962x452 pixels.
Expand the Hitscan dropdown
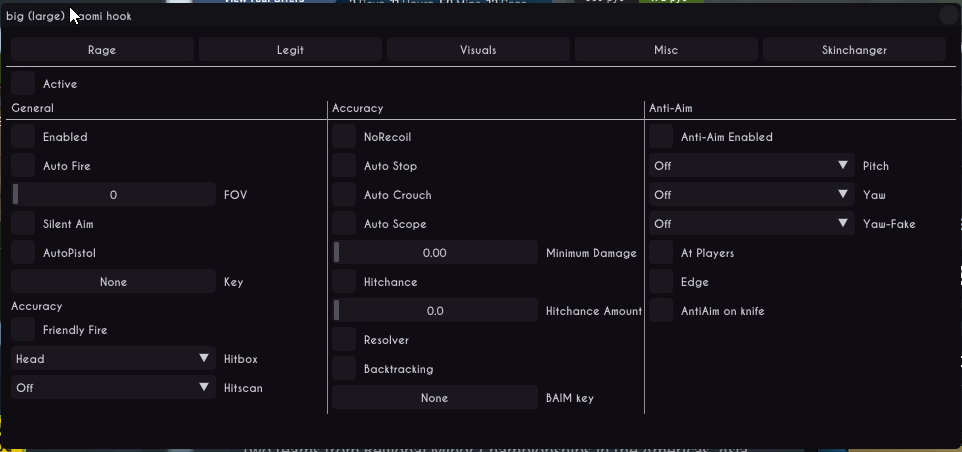(x=113, y=387)
